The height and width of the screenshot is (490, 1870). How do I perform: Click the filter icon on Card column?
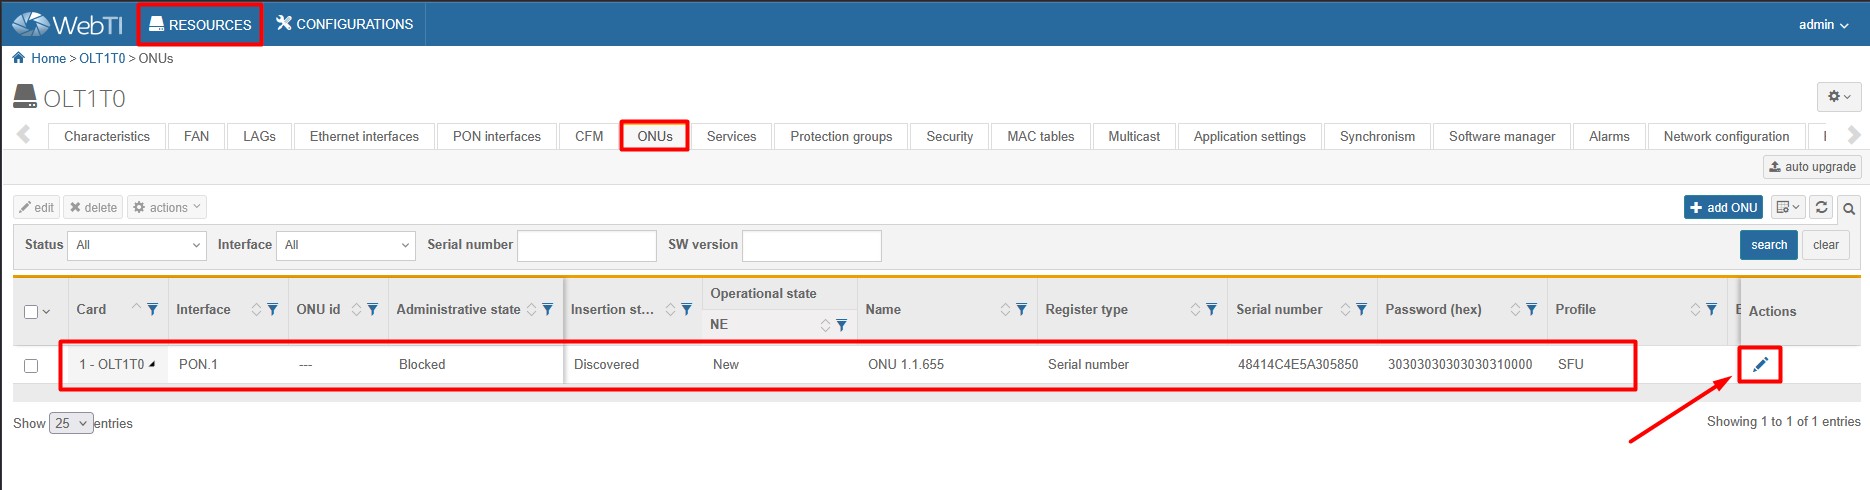click(x=152, y=310)
